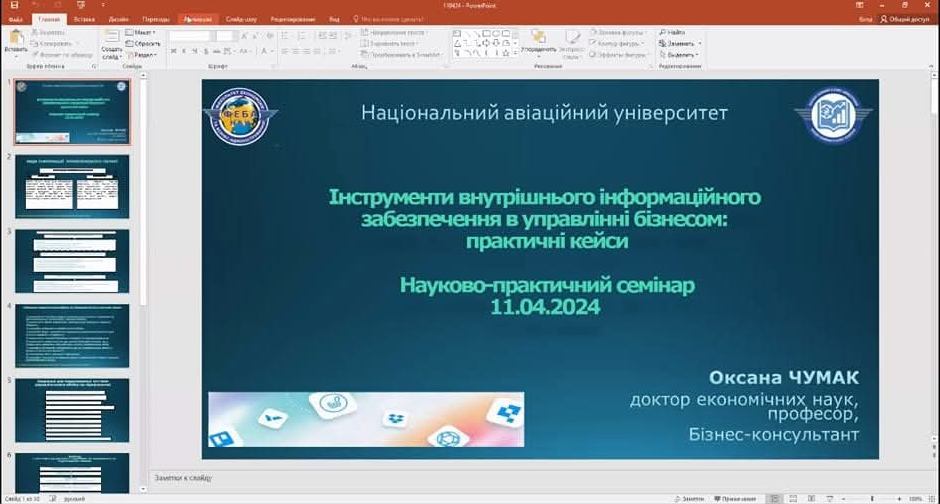Open the Layout (Макет) dropdown
Viewport: 940px width, 504px height.
point(143,32)
